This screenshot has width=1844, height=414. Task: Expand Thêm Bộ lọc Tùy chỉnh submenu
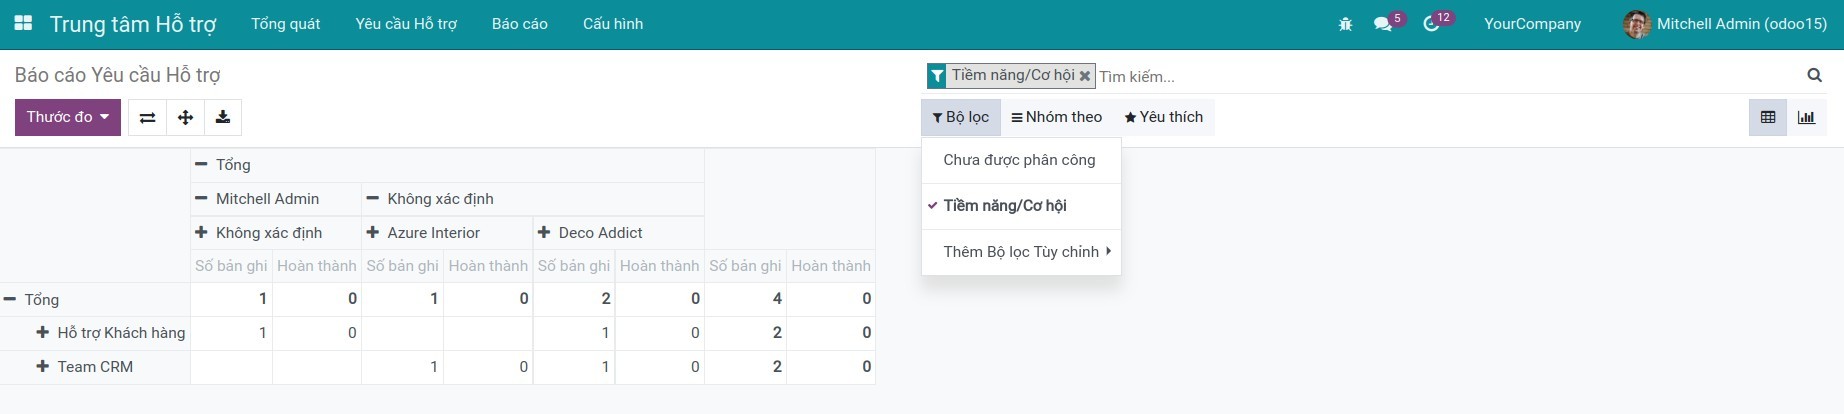(x=1026, y=252)
